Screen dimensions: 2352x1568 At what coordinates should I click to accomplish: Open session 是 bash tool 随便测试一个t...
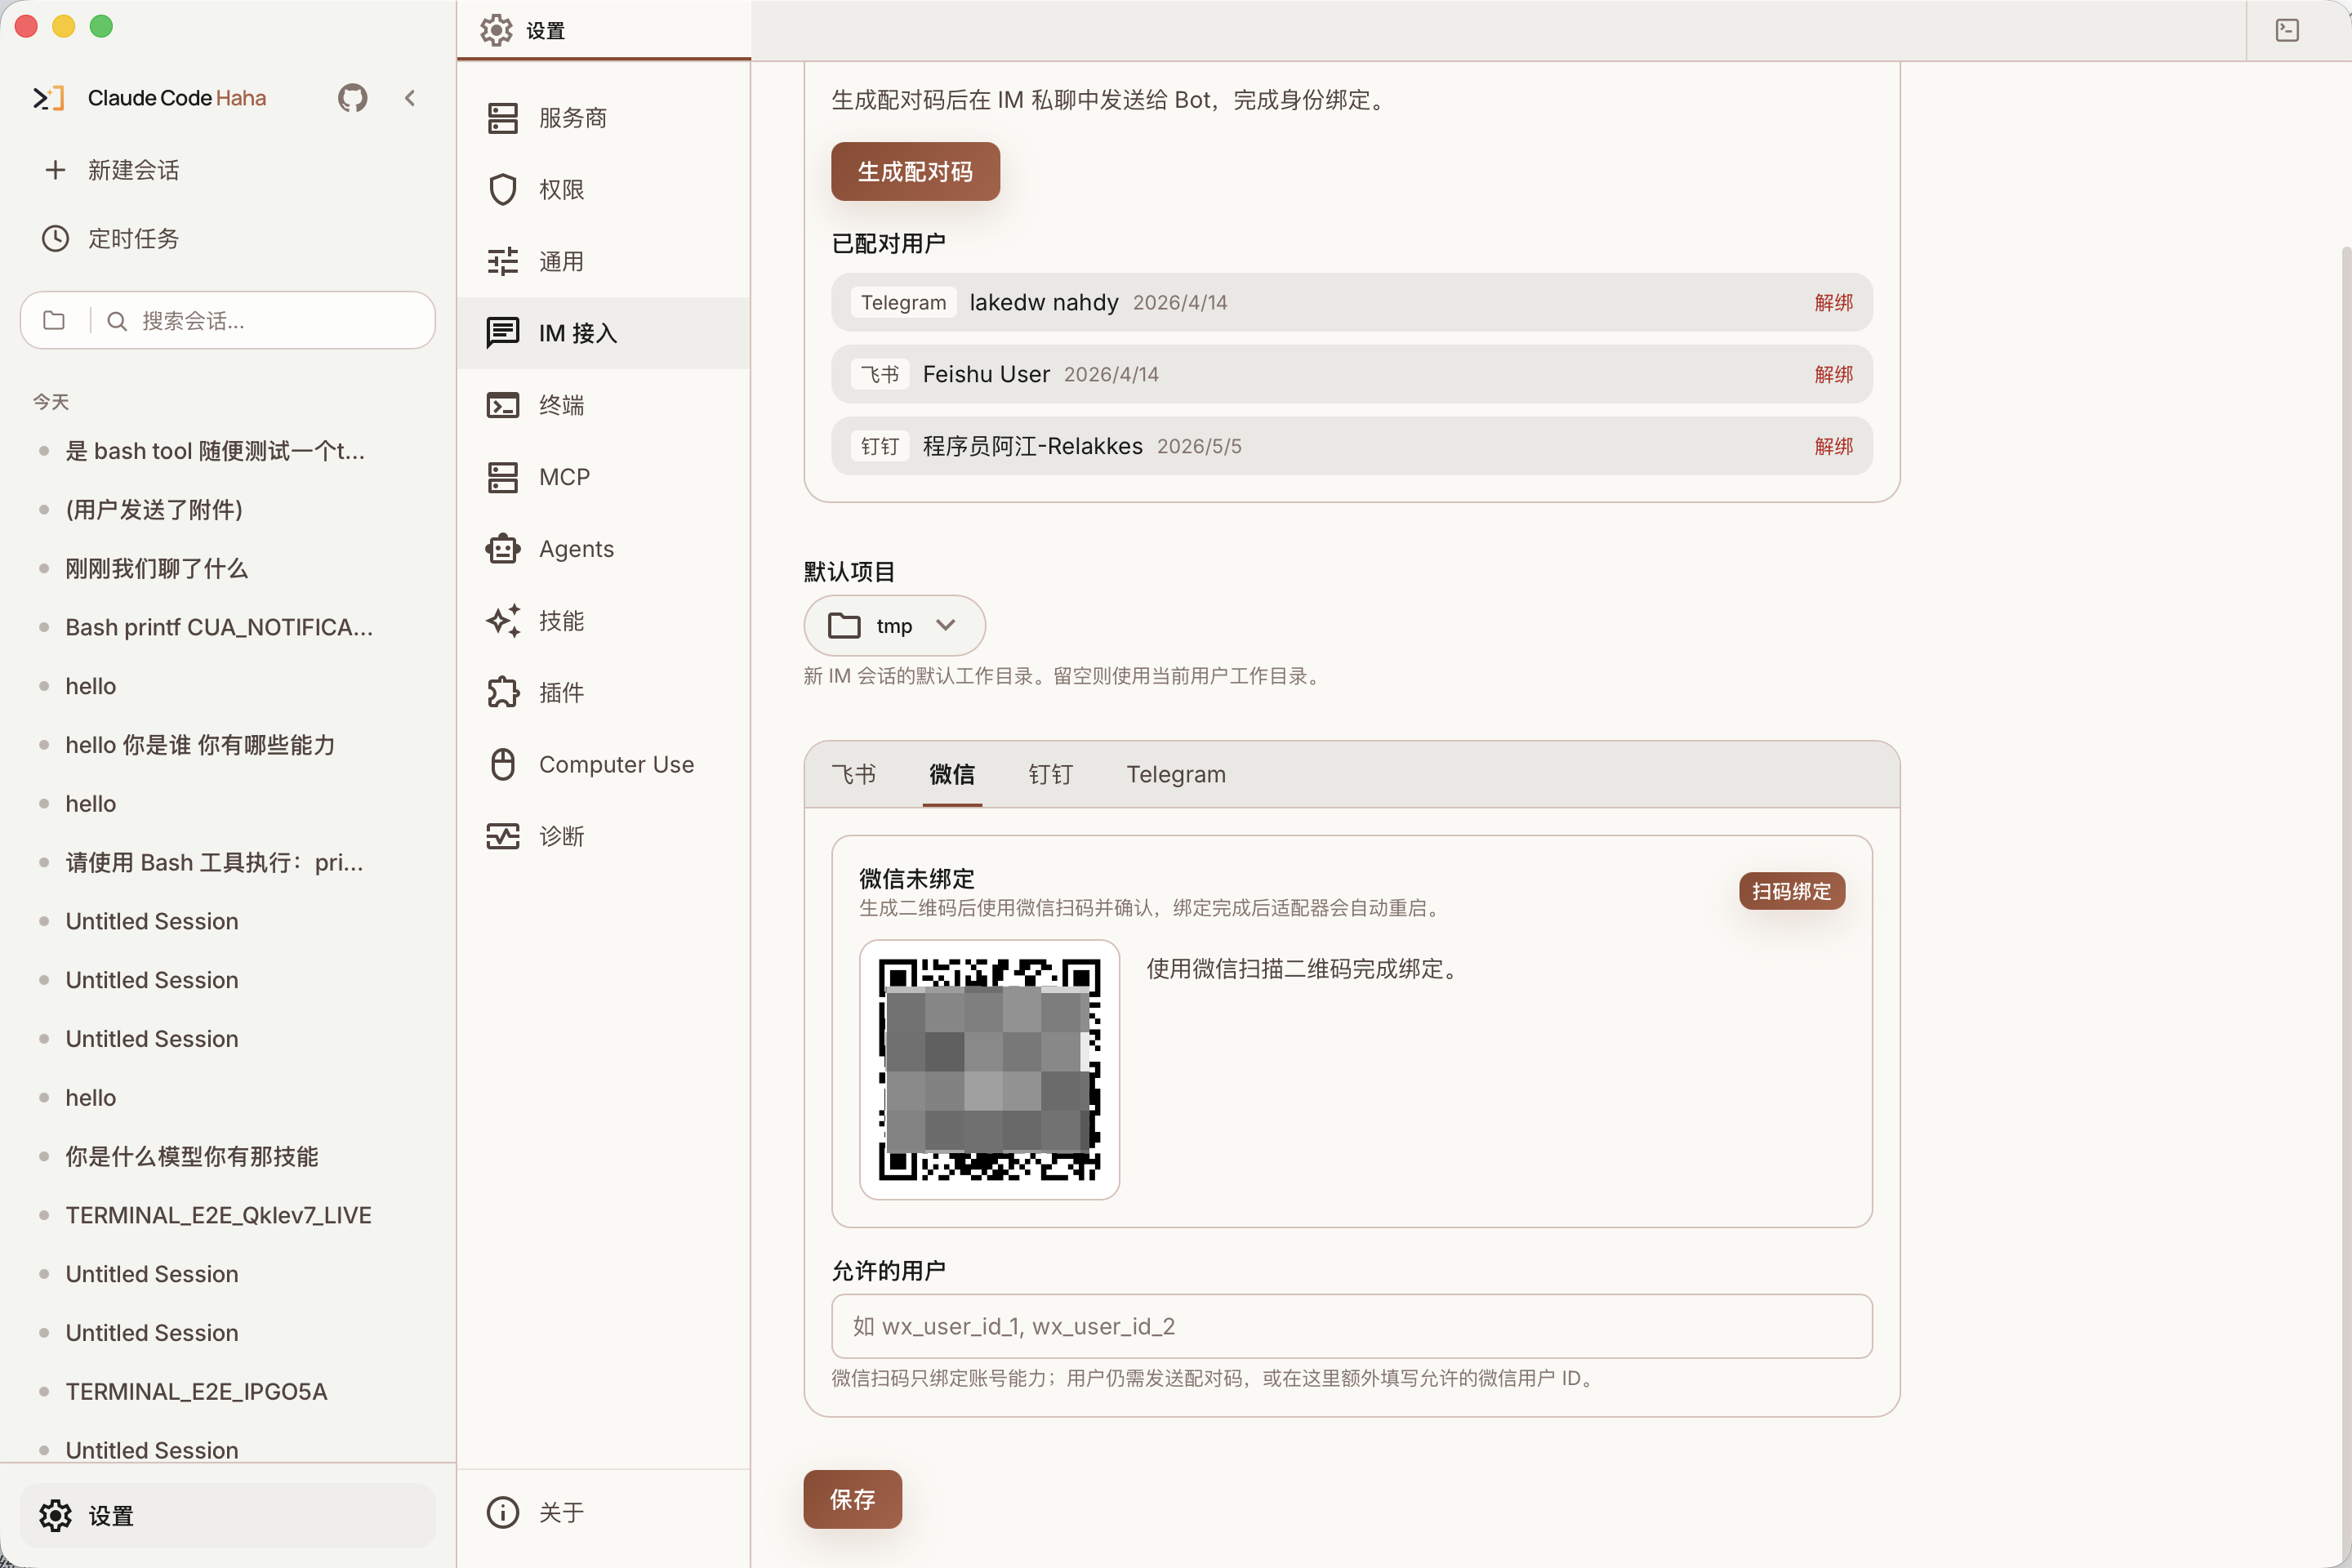click(x=228, y=451)
